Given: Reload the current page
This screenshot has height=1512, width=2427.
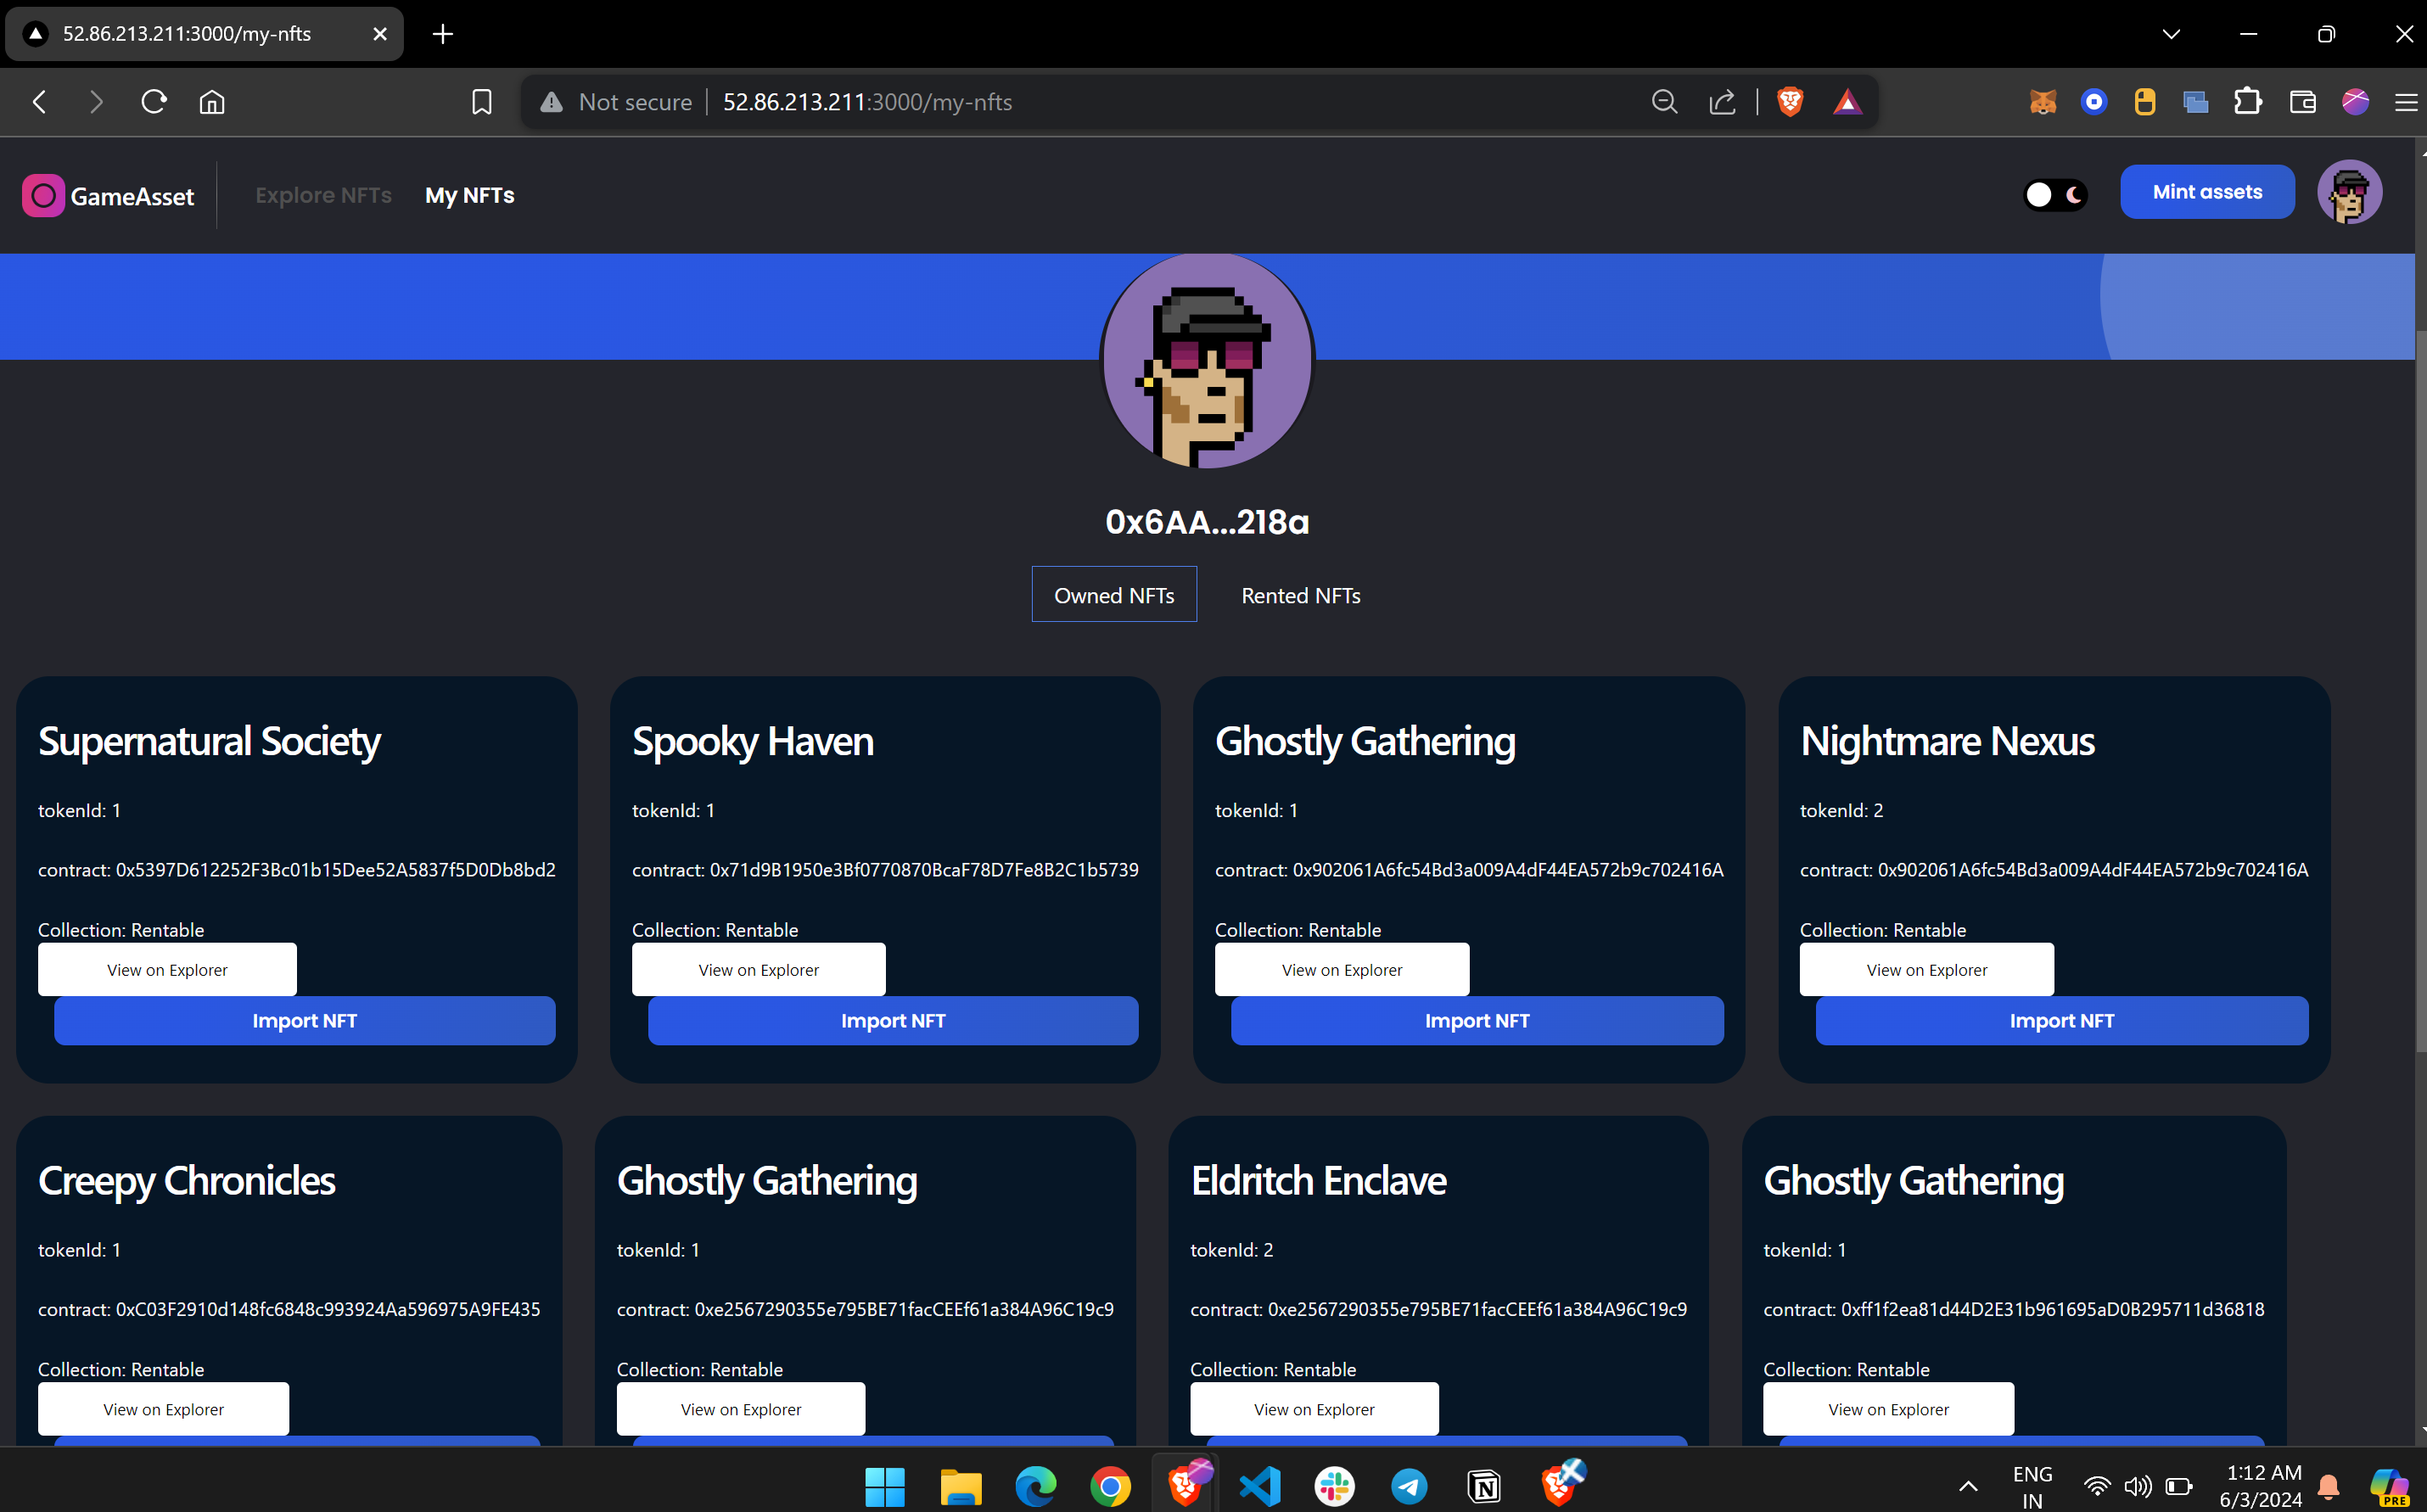Looking at the screenshot, I should click(x=154, y=102).
